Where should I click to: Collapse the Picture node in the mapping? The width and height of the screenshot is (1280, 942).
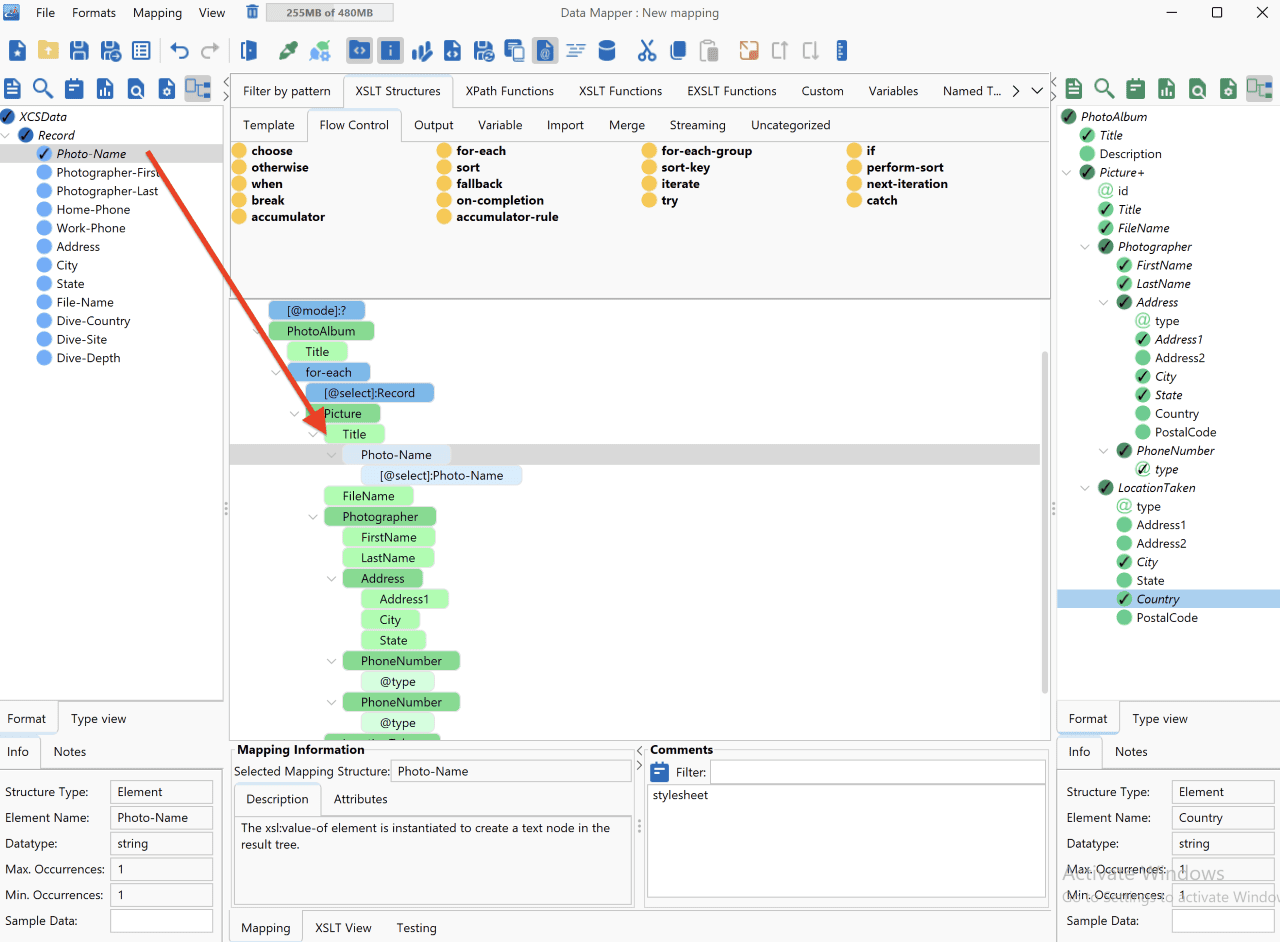pyautogui.click(x=295, y=413)
